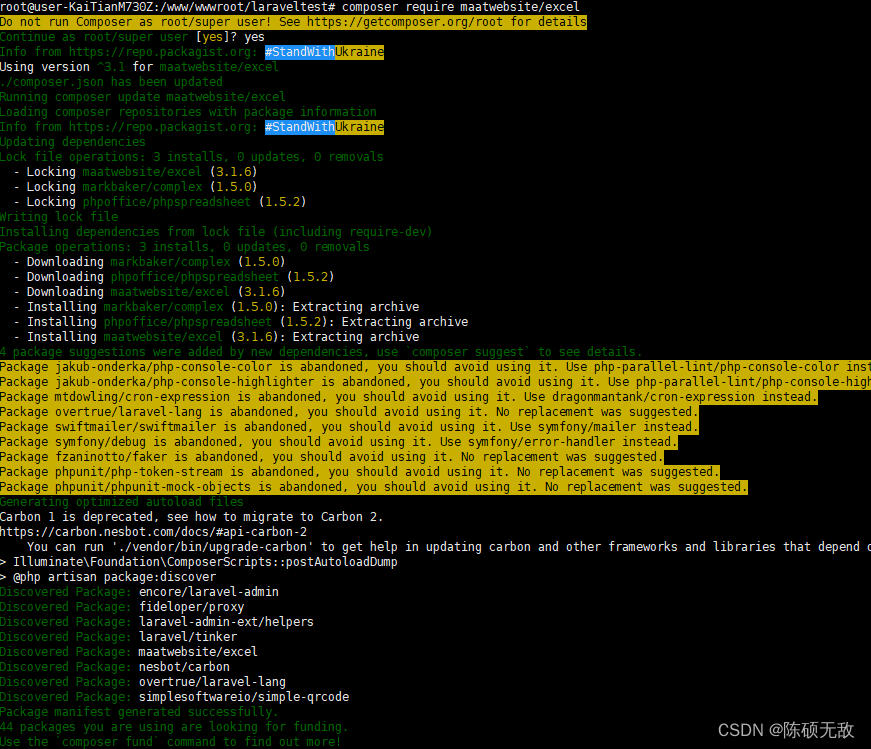Click 'Downloading maatwebsite/excel (3.1.6)' line
Image resolution: width=871 pixels, height=749 pixels.
149,292
